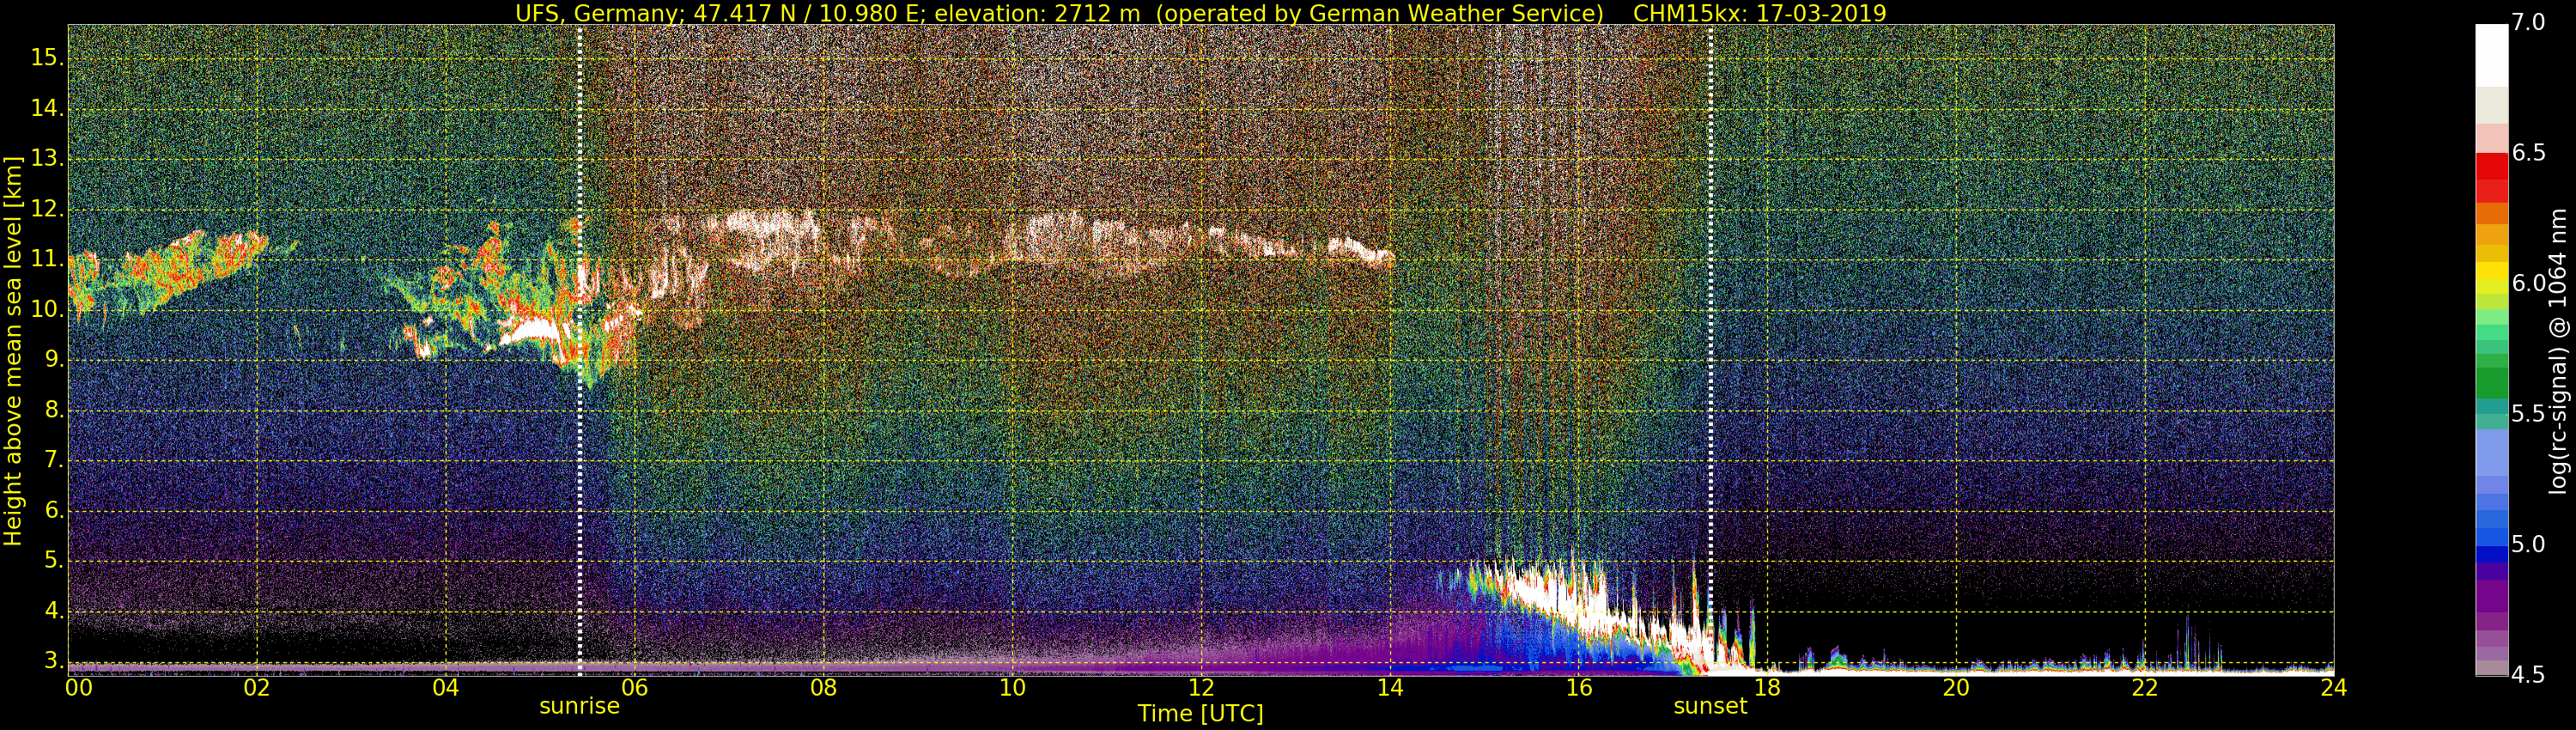Click the red segment of the colorbar
Viewport: 2576px width, 730px height.
pos(2491,178)
